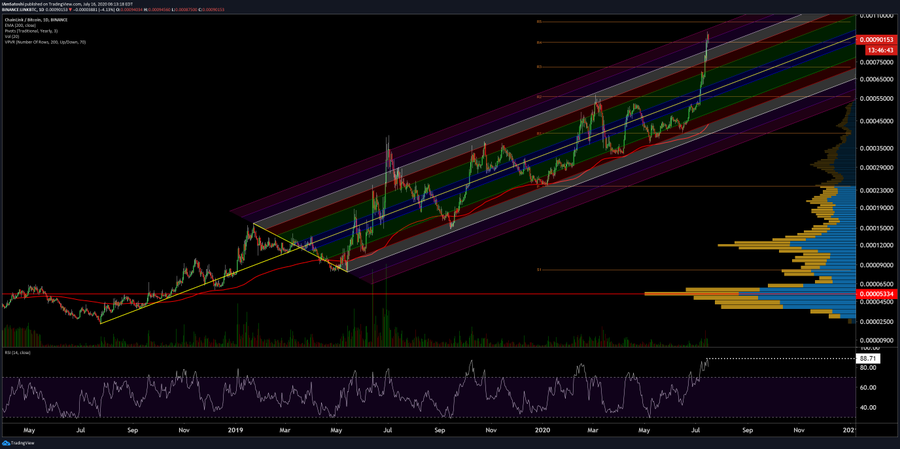Select the RSI value label 88.71

pyautogui.click(x=869, y=358)
